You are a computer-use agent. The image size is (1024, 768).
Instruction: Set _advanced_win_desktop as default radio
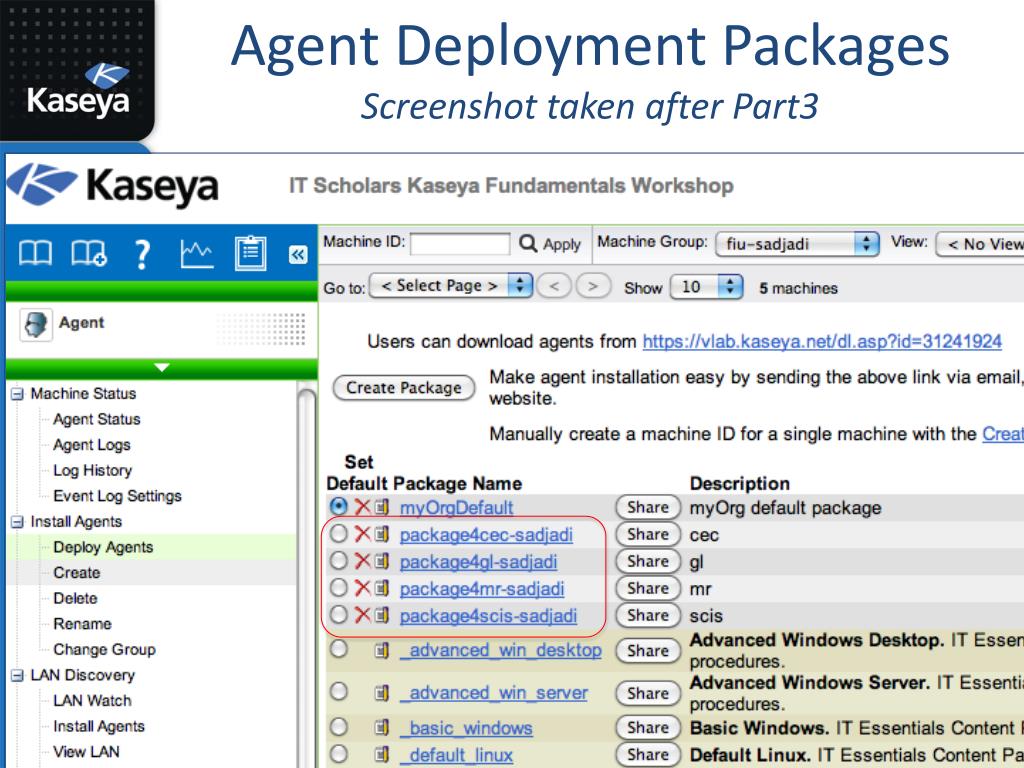pos(338,649)
